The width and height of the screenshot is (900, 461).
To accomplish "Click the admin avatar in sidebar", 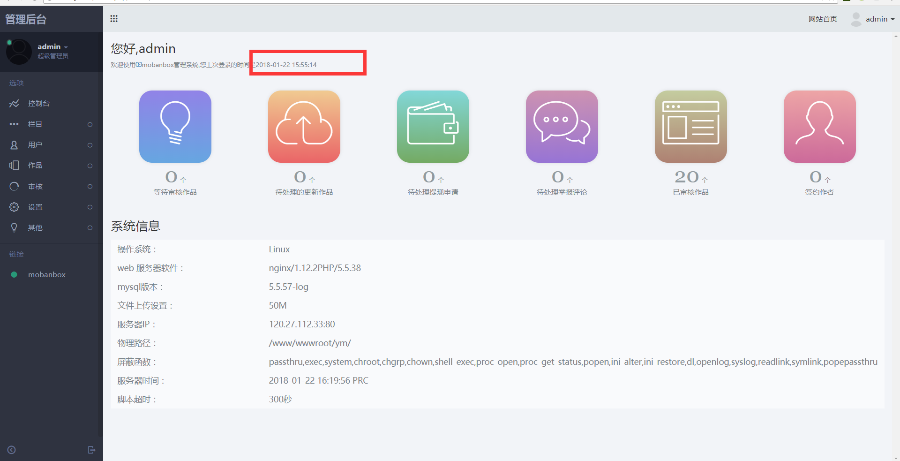I will pyautogui.click(x=18, y=52).
